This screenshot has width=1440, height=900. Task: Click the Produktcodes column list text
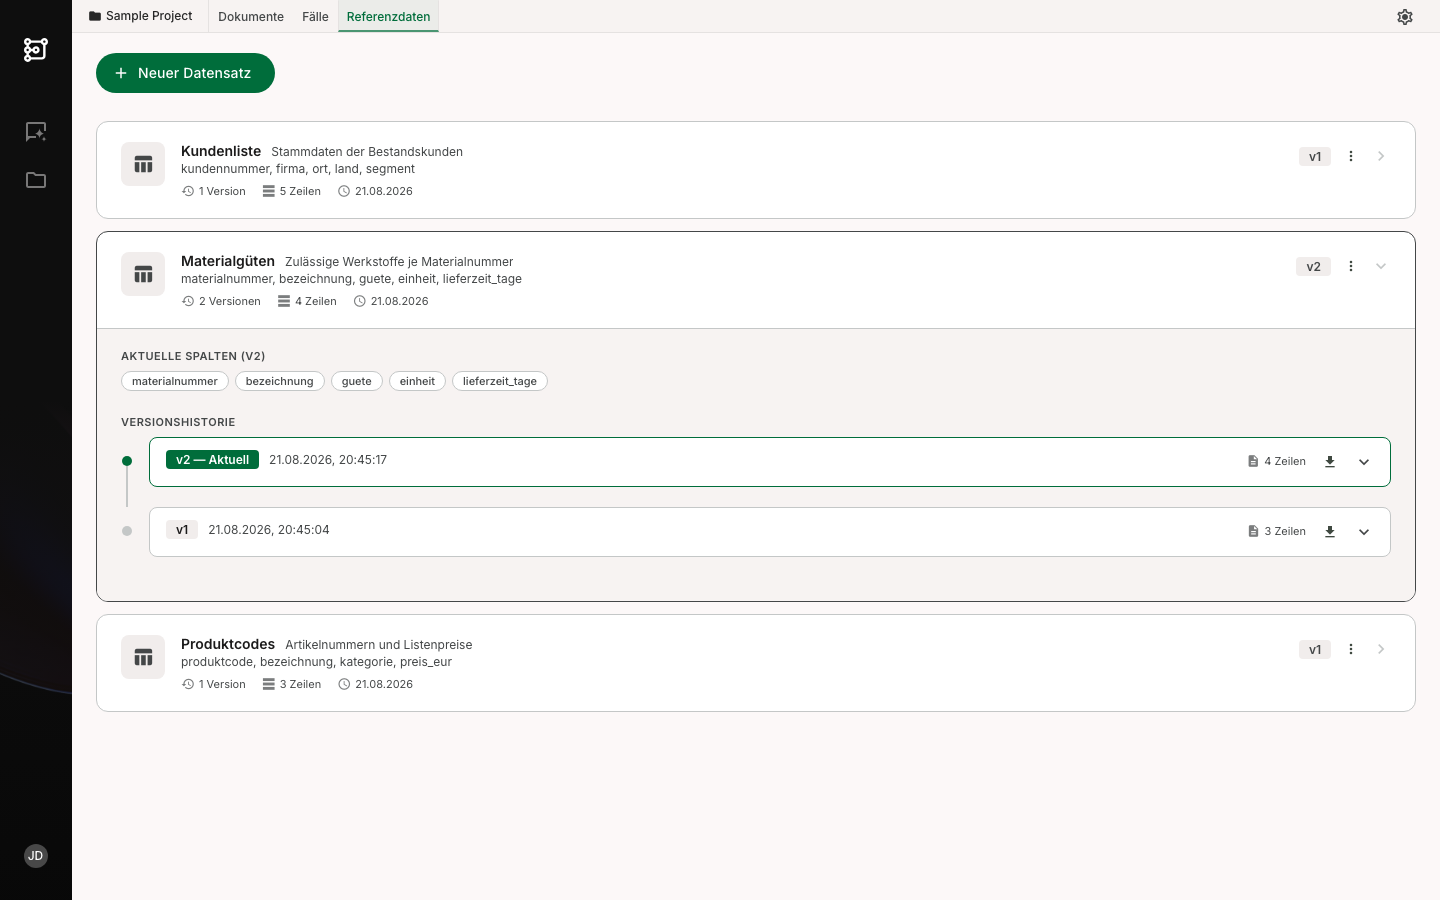tap(316, 662)
